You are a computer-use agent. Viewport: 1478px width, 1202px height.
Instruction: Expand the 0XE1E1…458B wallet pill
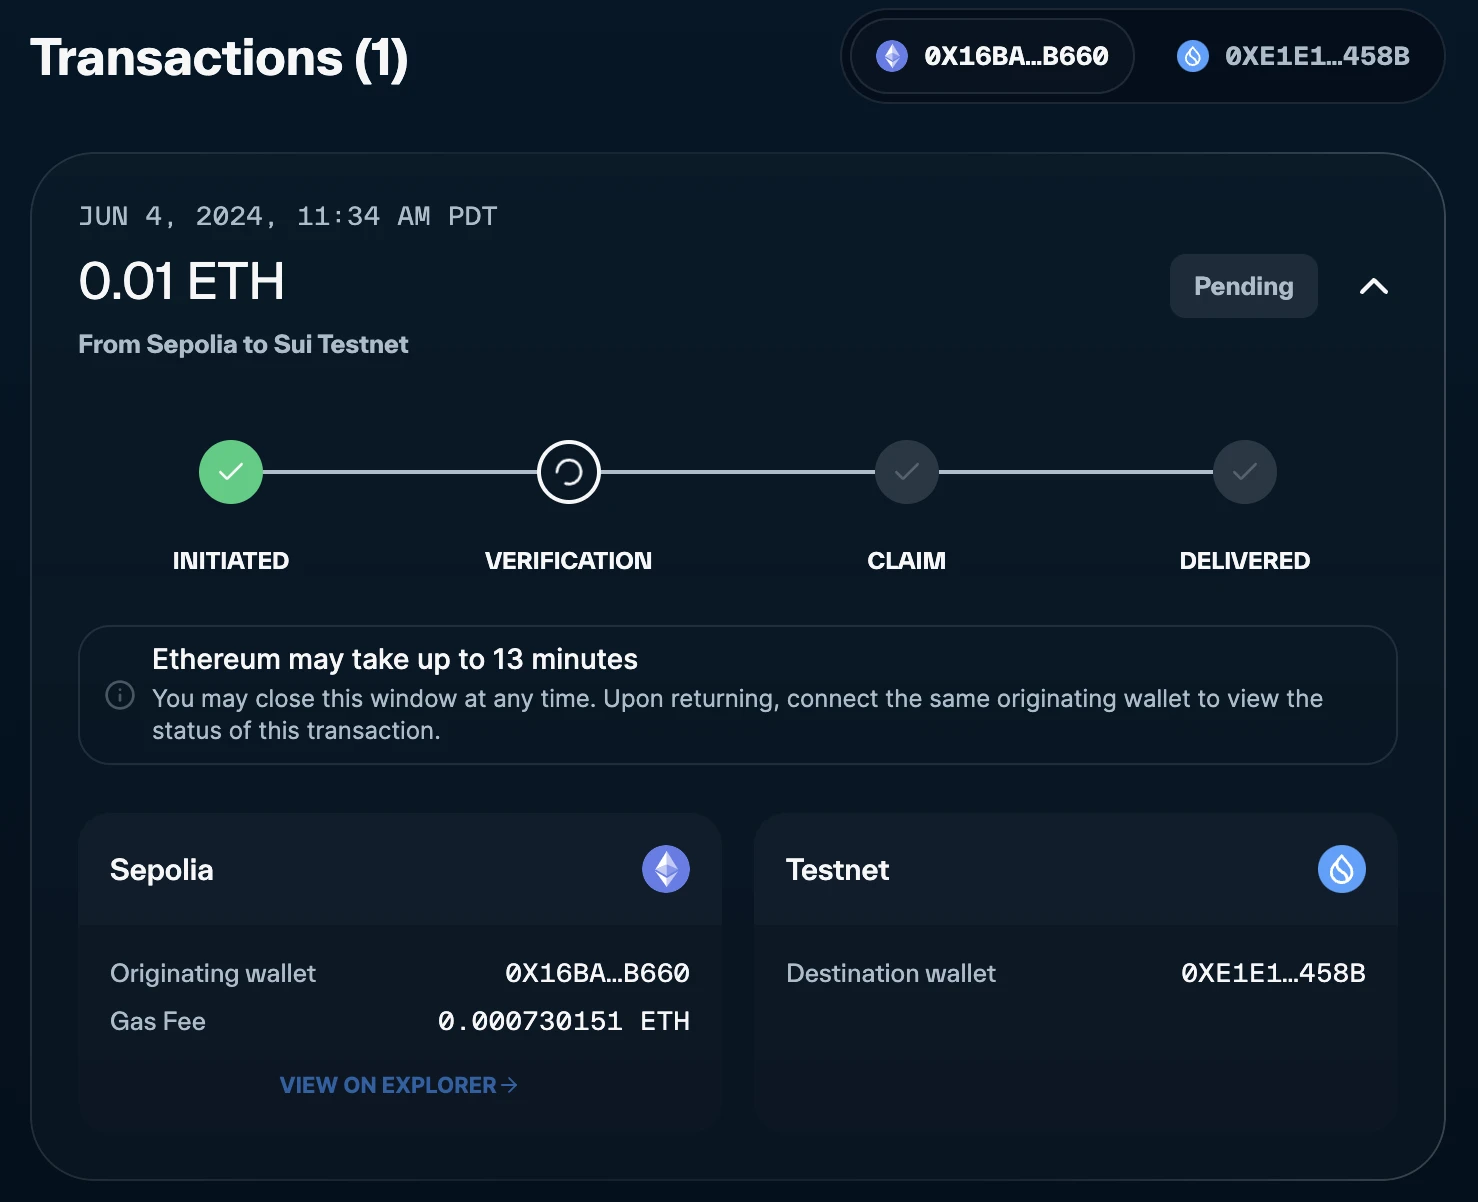click(1292, 56)
